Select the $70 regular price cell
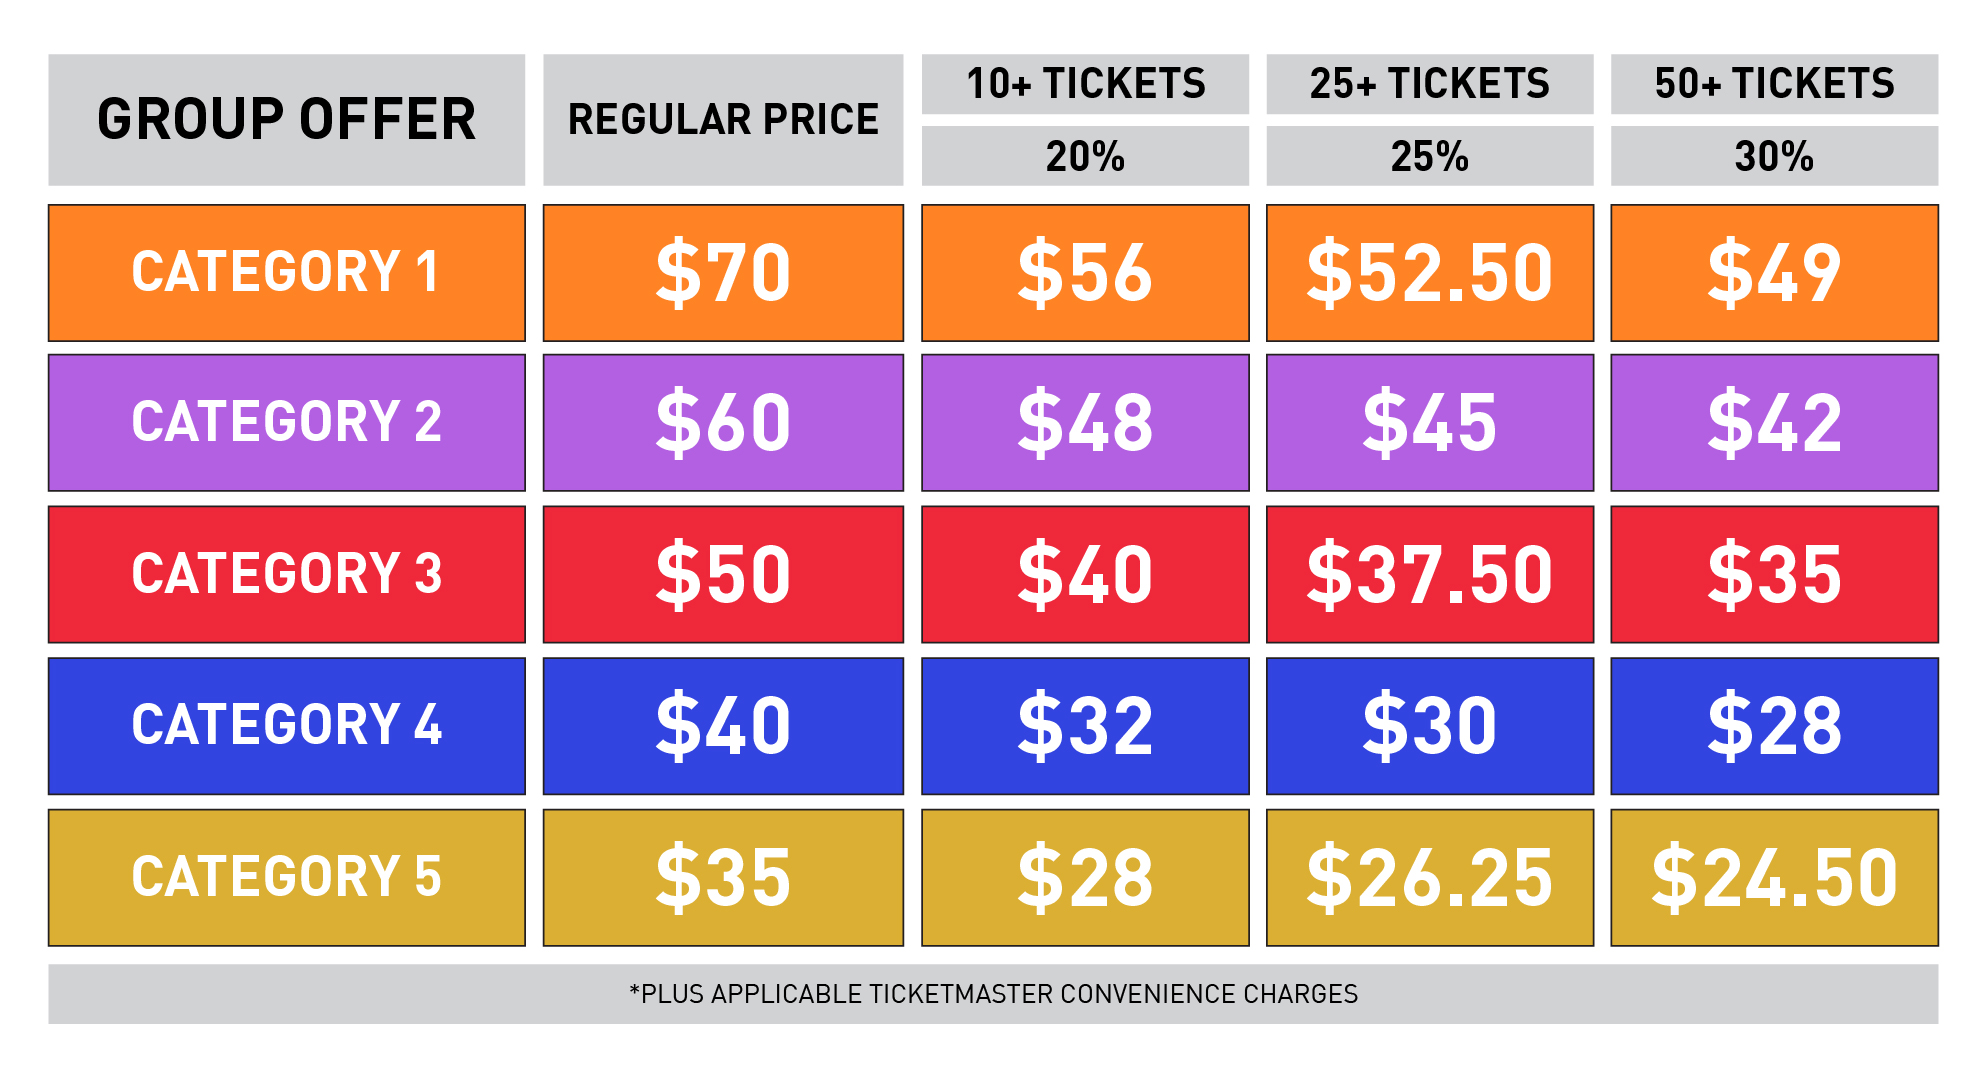This screenshot has width=1987, height=1075. (723, 273)
